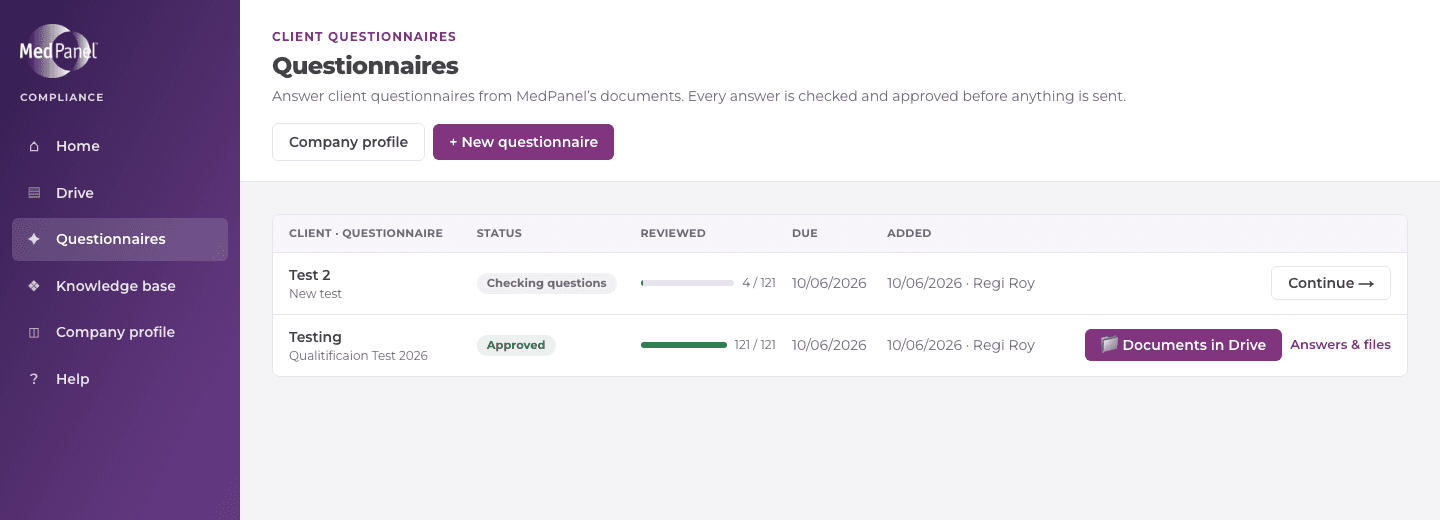Create a new questionnaire
Image resolution: width=1440 pixels, height=520 pixels.
(523, 142)
